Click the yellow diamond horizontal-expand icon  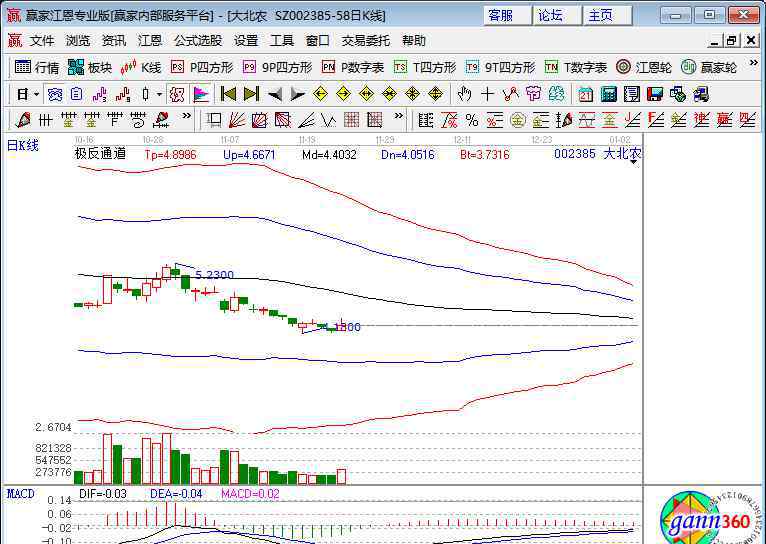click(366, 94)
